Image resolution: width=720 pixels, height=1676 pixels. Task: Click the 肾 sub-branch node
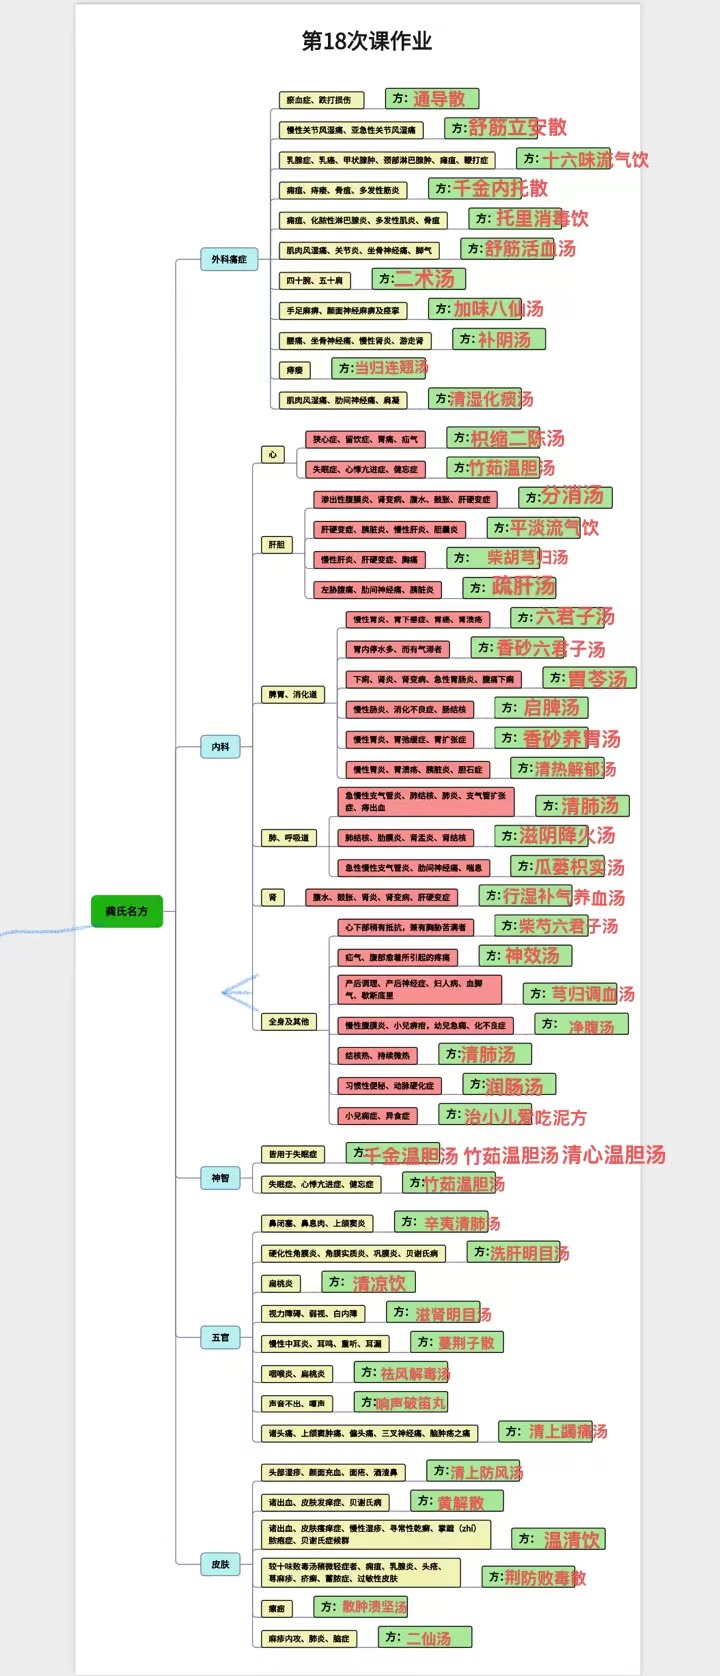(x=272, y=897)
